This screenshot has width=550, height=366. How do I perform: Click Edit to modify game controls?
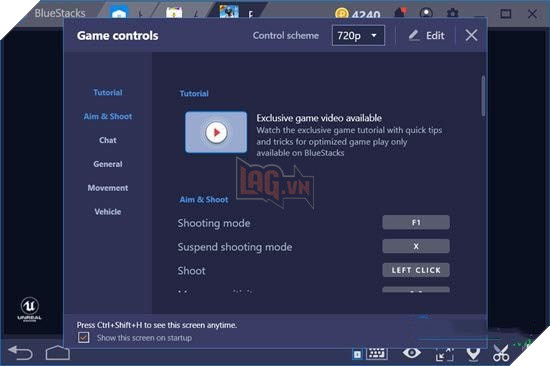click(427, 35)
